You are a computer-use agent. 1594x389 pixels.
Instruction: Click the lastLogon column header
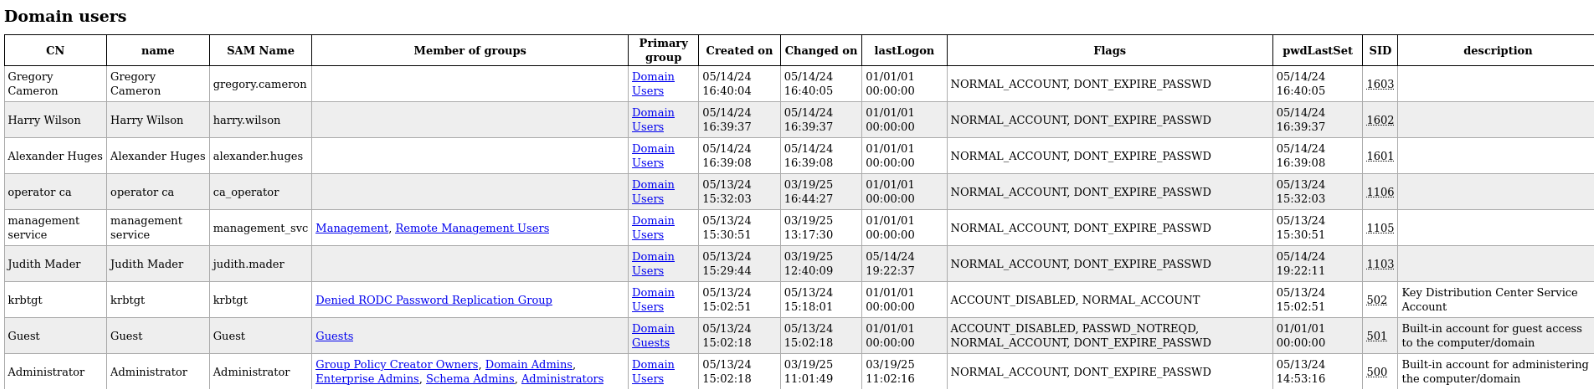904,50
